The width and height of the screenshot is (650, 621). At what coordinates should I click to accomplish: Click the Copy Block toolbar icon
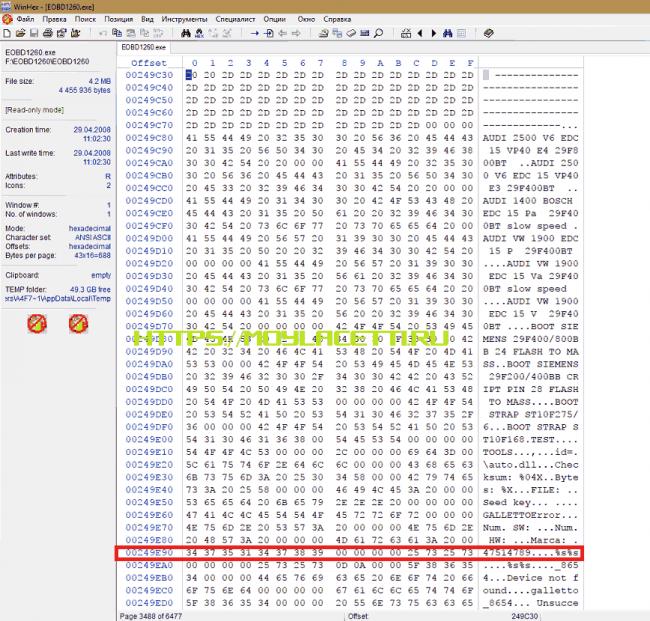tap(117, 33)
